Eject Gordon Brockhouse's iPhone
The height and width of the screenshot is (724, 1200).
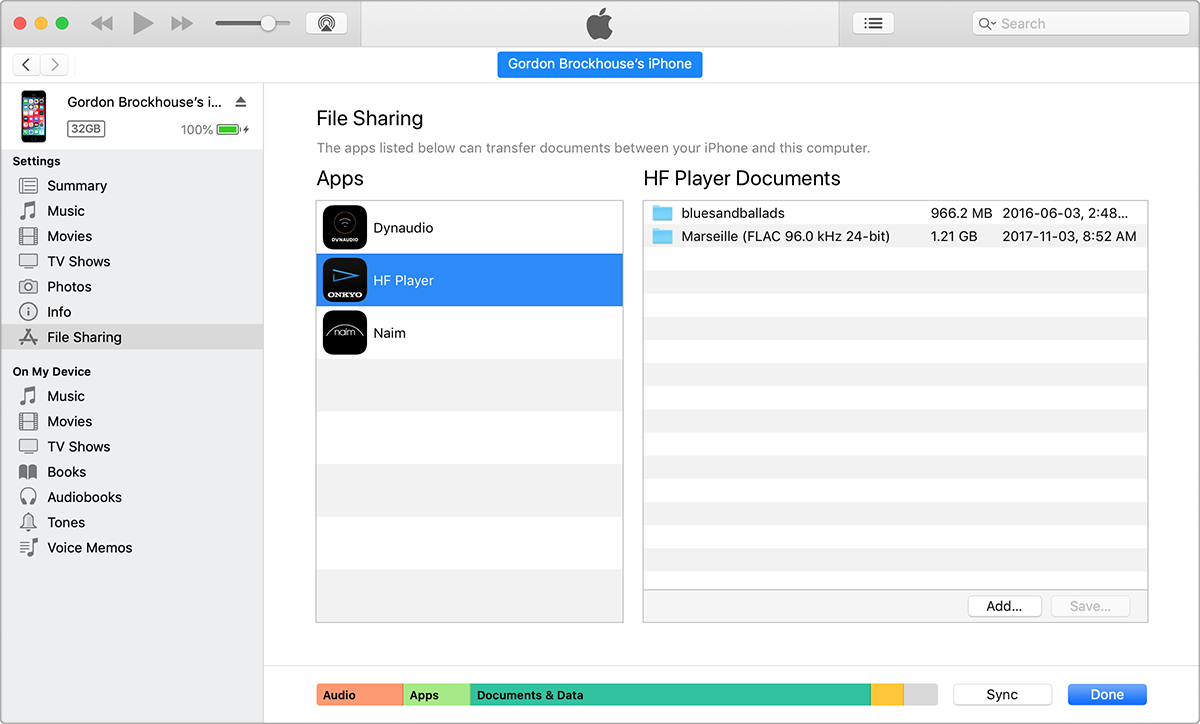tap(240, 102)
